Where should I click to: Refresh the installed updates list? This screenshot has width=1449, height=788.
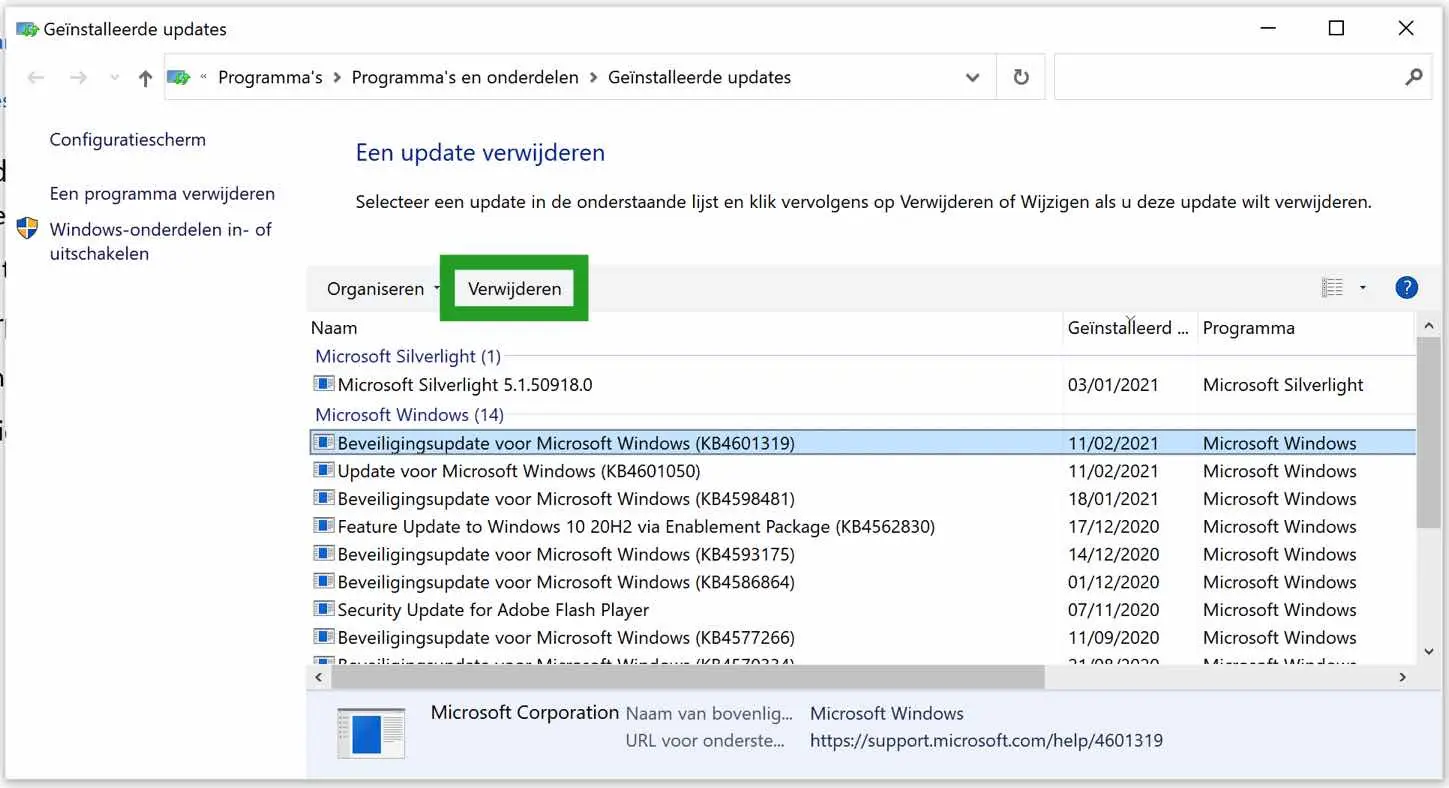click(x=1021, y=78)
